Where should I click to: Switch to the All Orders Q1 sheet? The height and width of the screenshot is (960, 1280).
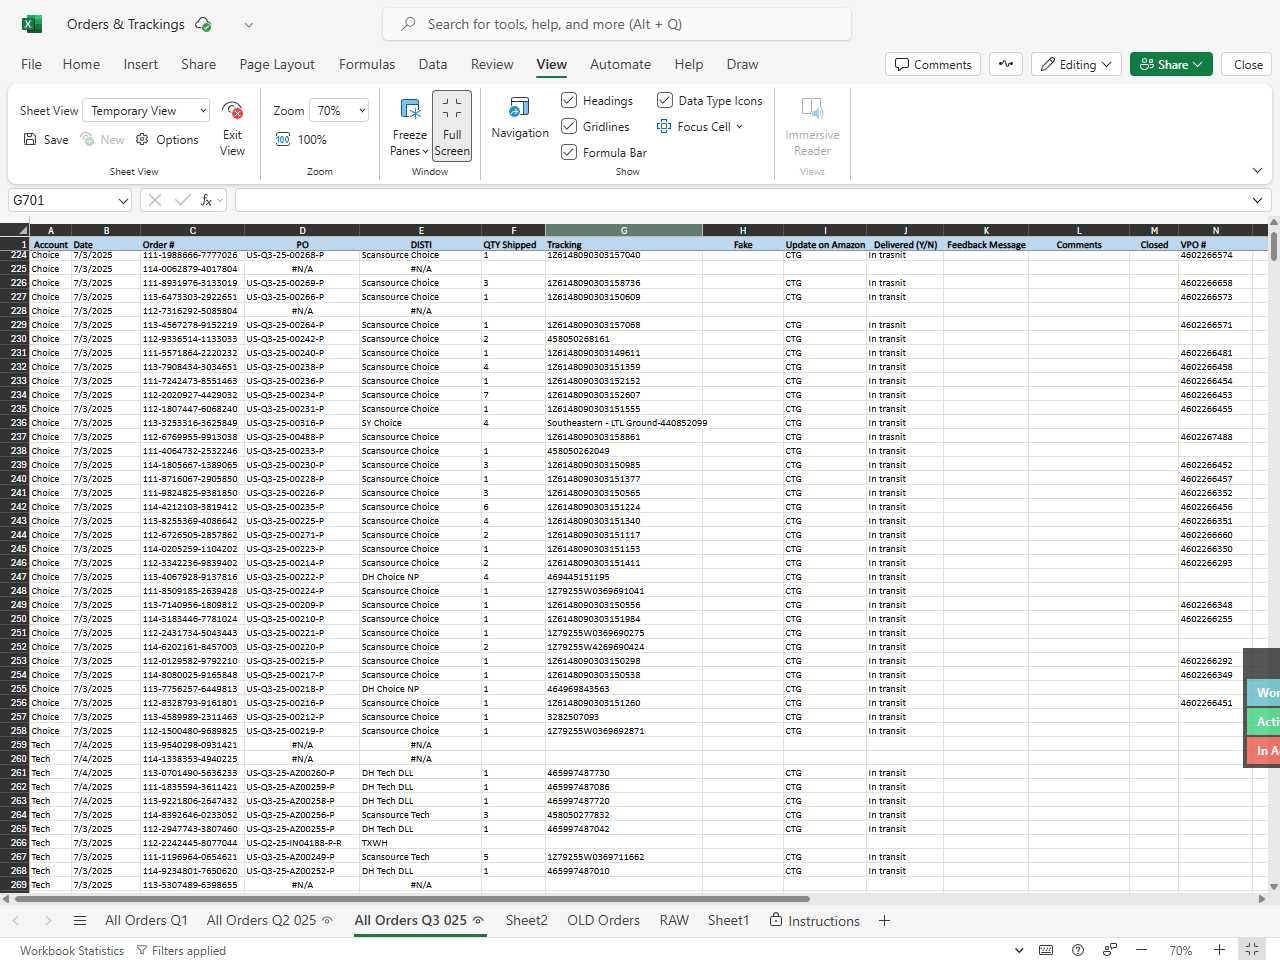click(146, 921)
